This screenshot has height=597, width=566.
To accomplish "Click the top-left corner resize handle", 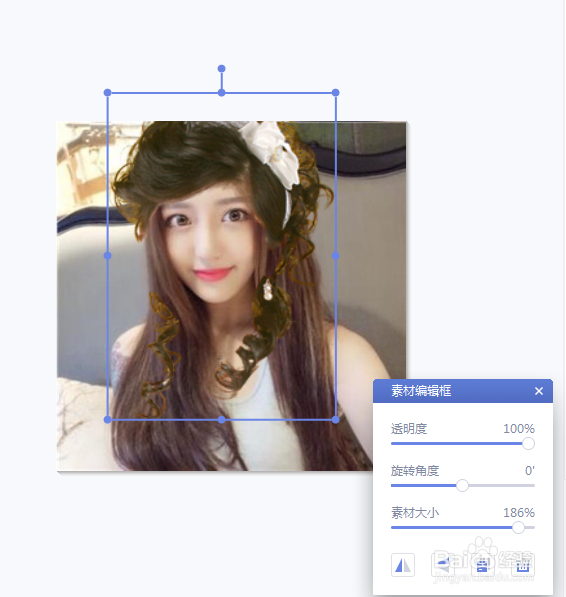I will [108, 93].
